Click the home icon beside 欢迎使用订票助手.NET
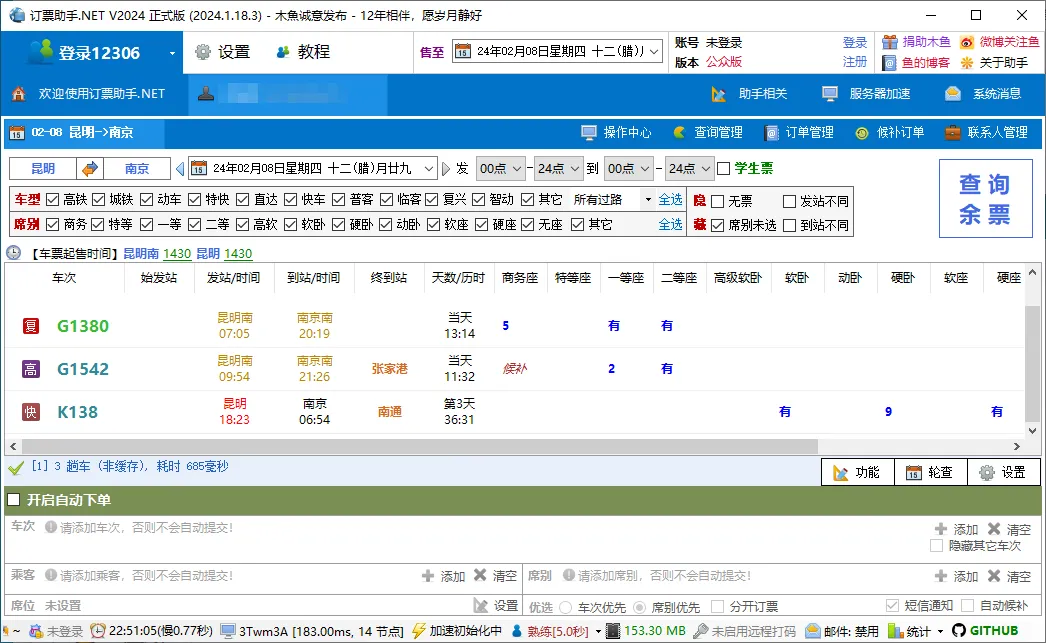 pos(19,94)
